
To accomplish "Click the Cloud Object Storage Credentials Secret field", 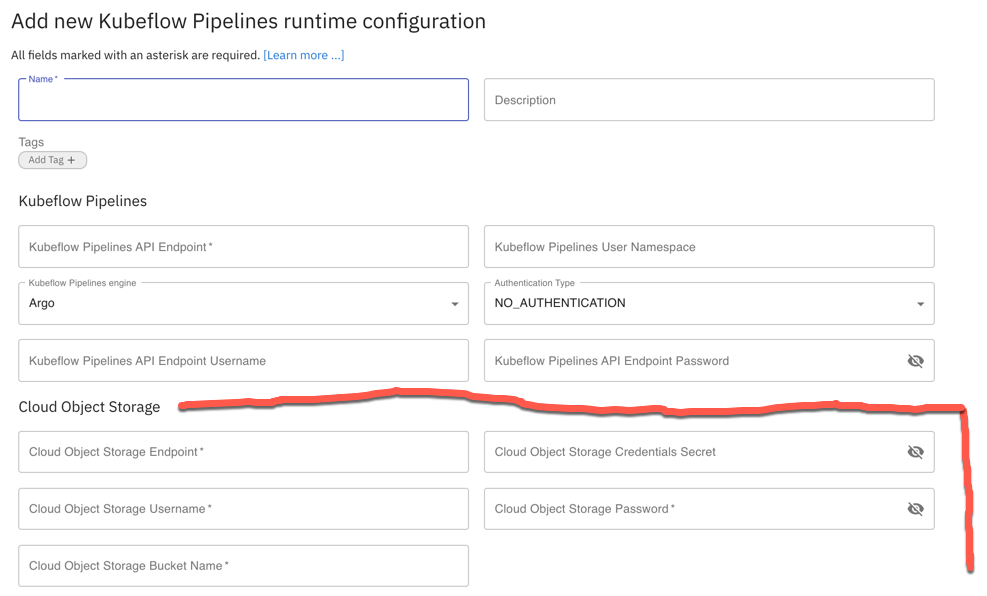I will click(x=690, y=452).
